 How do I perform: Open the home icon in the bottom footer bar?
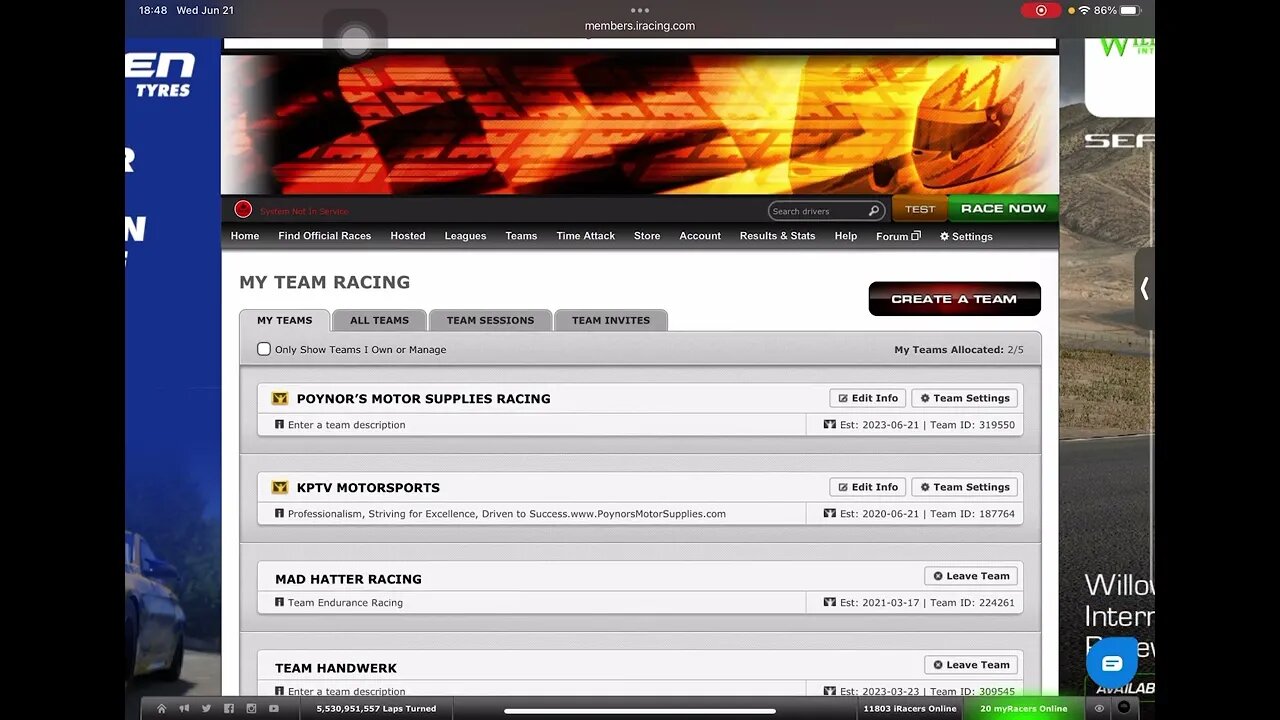tap(161, 708)
